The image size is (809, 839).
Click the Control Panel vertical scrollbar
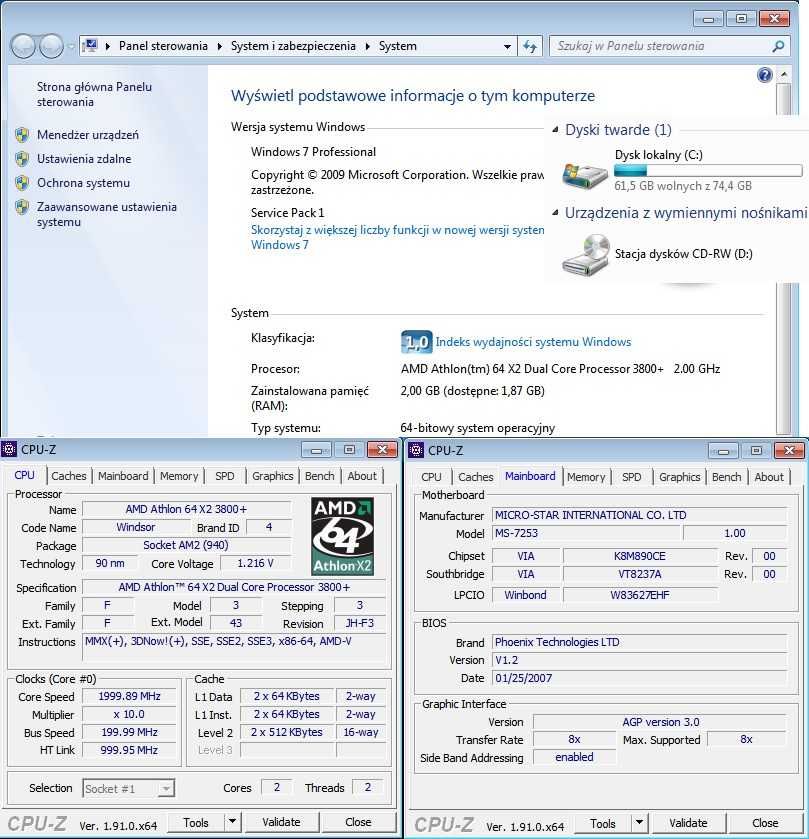pyautogui.click(x=784, y=257)
